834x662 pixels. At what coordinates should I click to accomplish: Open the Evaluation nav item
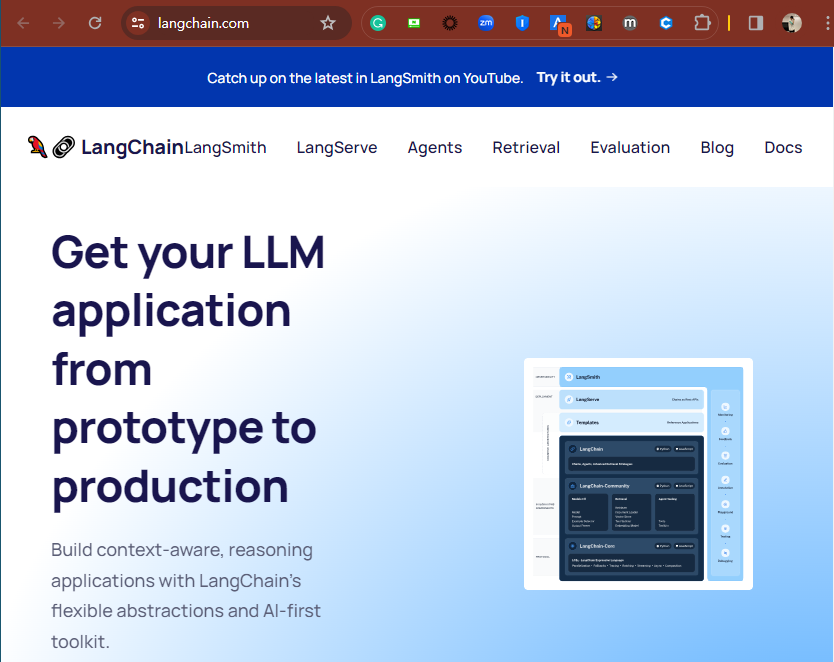click(630, 147)
